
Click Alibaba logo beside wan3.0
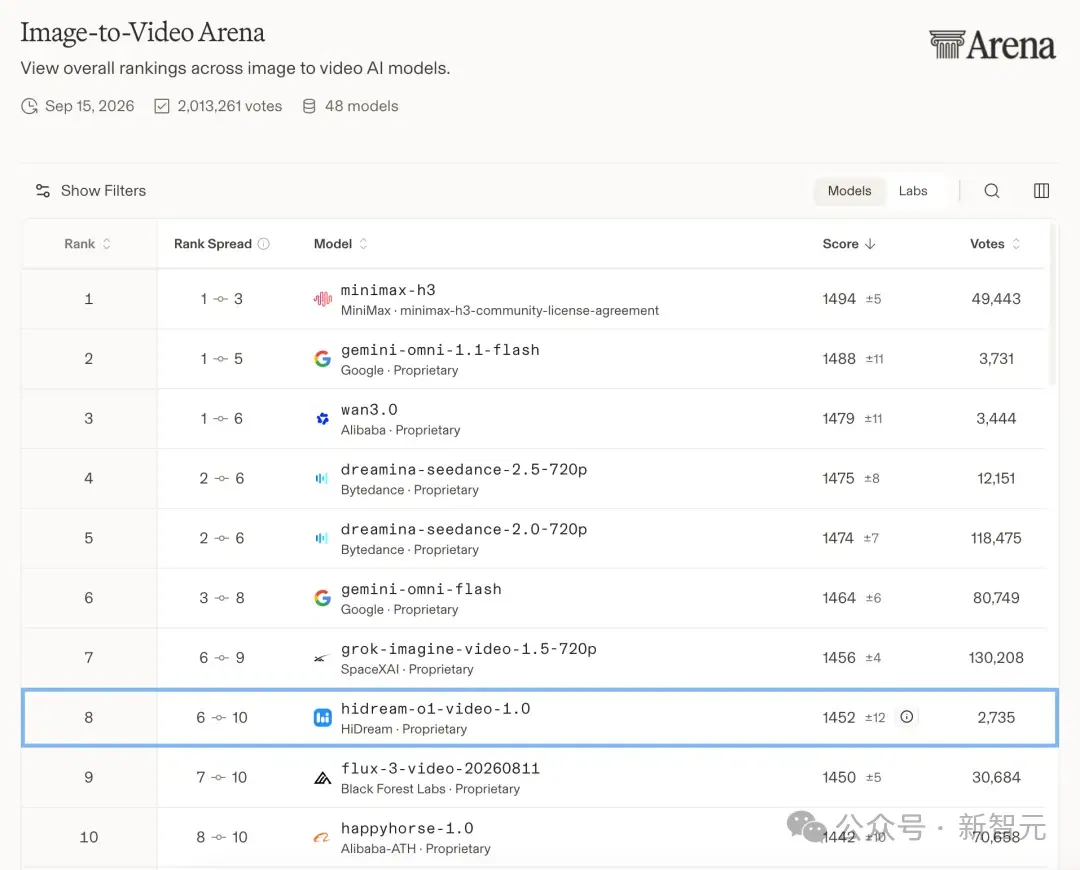coord(322,418)
